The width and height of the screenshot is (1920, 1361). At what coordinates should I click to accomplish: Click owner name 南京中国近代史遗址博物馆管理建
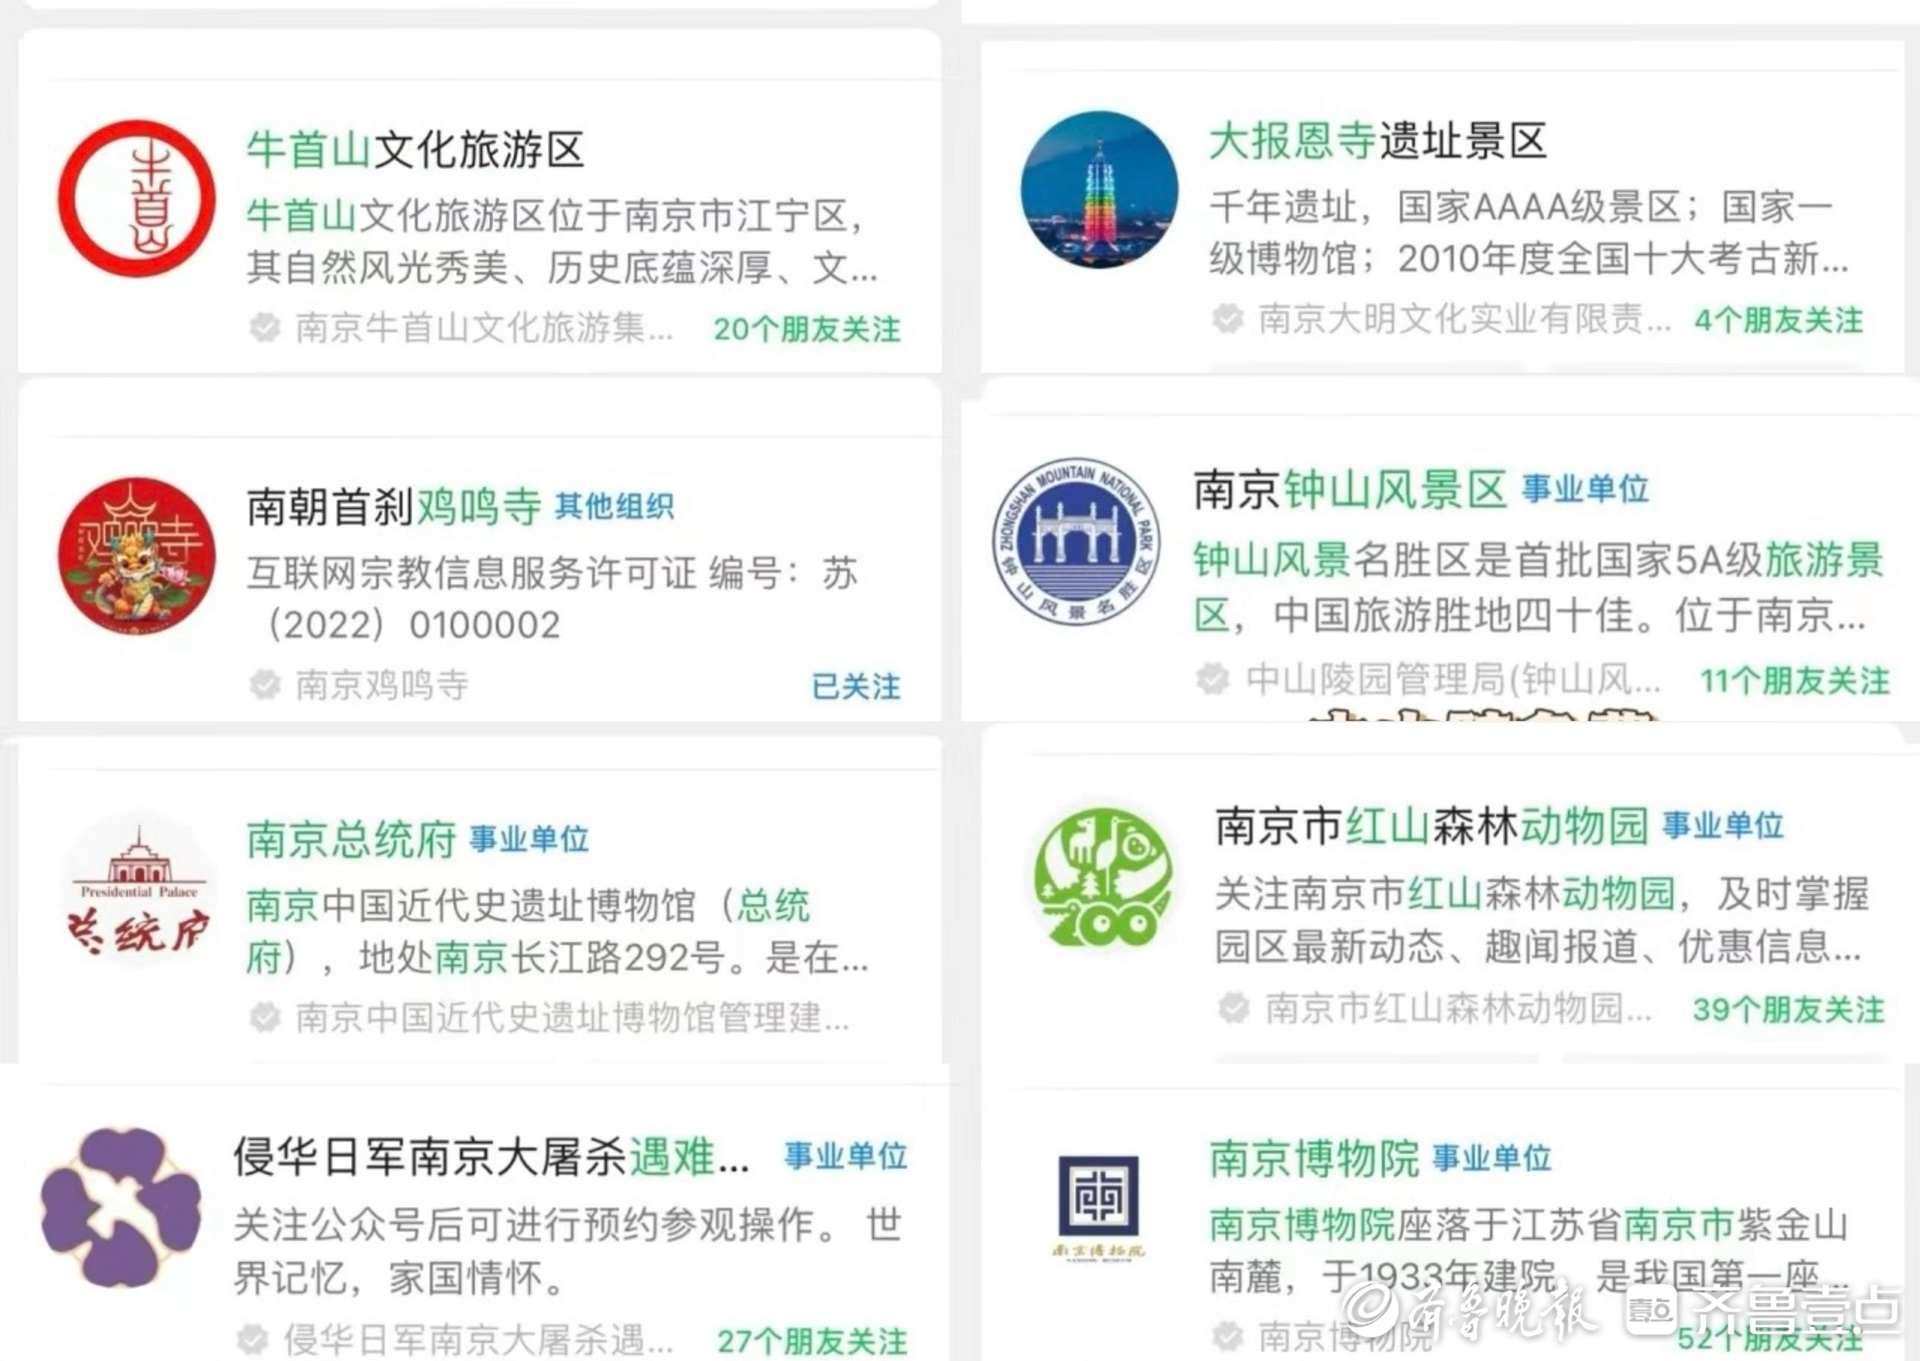[572, 1018]
